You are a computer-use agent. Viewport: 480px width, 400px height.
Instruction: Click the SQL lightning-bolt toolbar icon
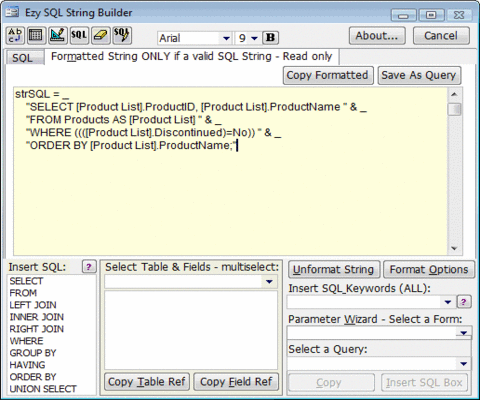coord(122,35)
